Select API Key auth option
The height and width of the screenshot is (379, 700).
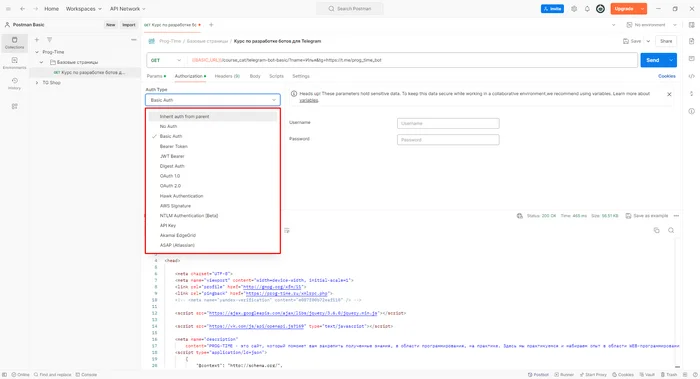coord(213,225)
